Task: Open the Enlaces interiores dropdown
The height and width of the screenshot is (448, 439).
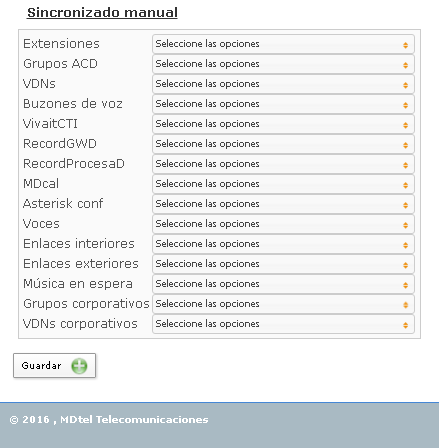Action: (x=283, y=244)
